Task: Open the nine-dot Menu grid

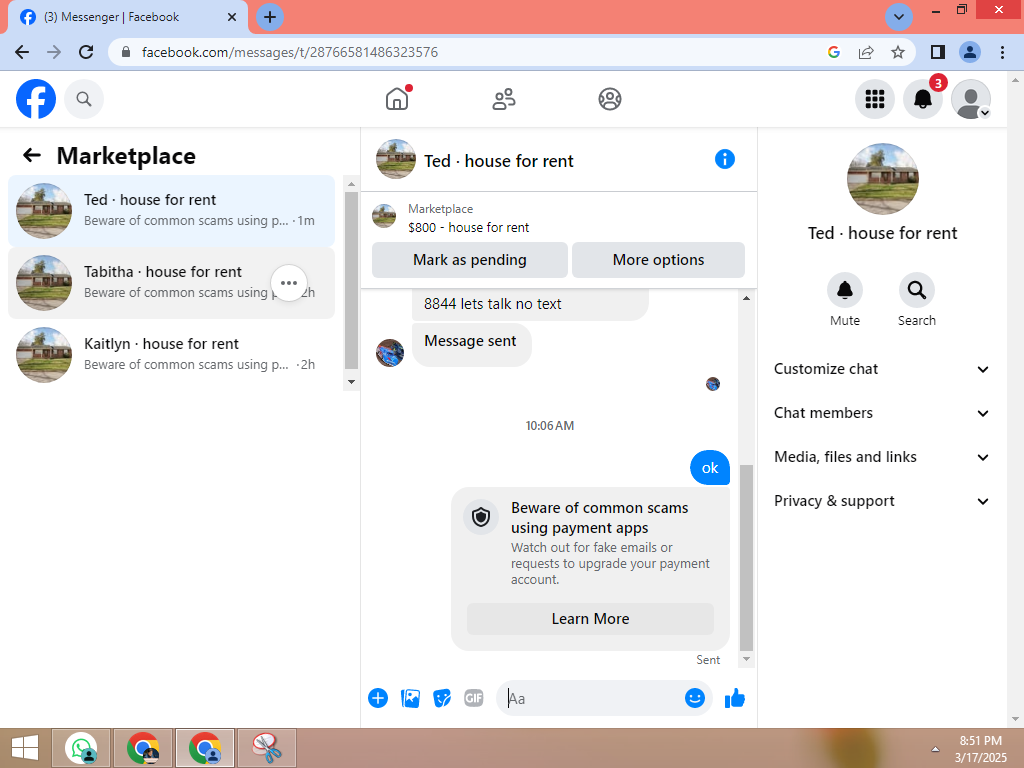Action: [874, 99]
